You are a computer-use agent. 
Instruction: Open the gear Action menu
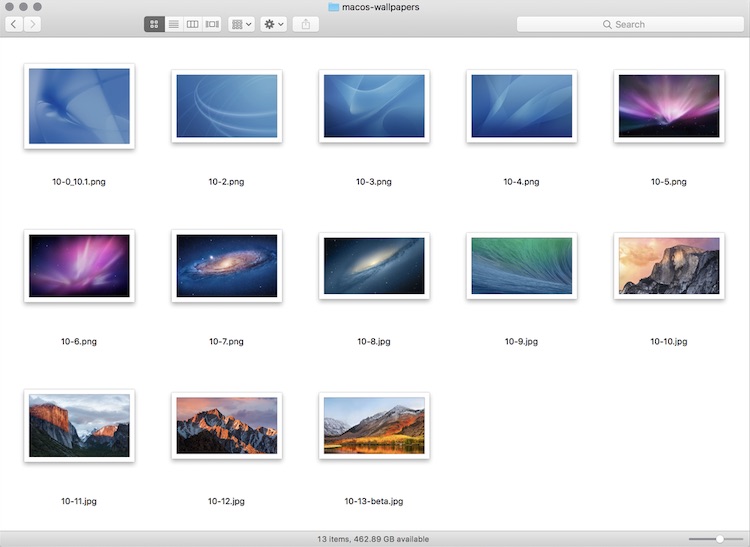click(x=274, y=24)
